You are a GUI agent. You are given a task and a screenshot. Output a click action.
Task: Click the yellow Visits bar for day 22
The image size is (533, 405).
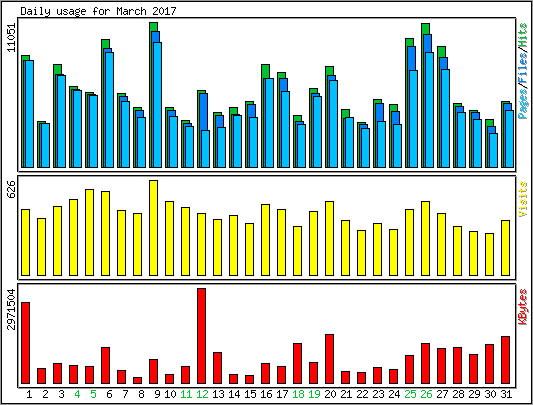(x=361, y=253)
